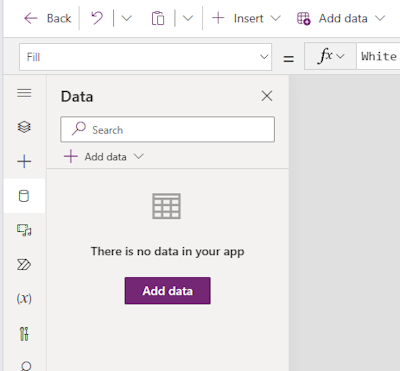Expand the paste options chevron

click(188, 18)
